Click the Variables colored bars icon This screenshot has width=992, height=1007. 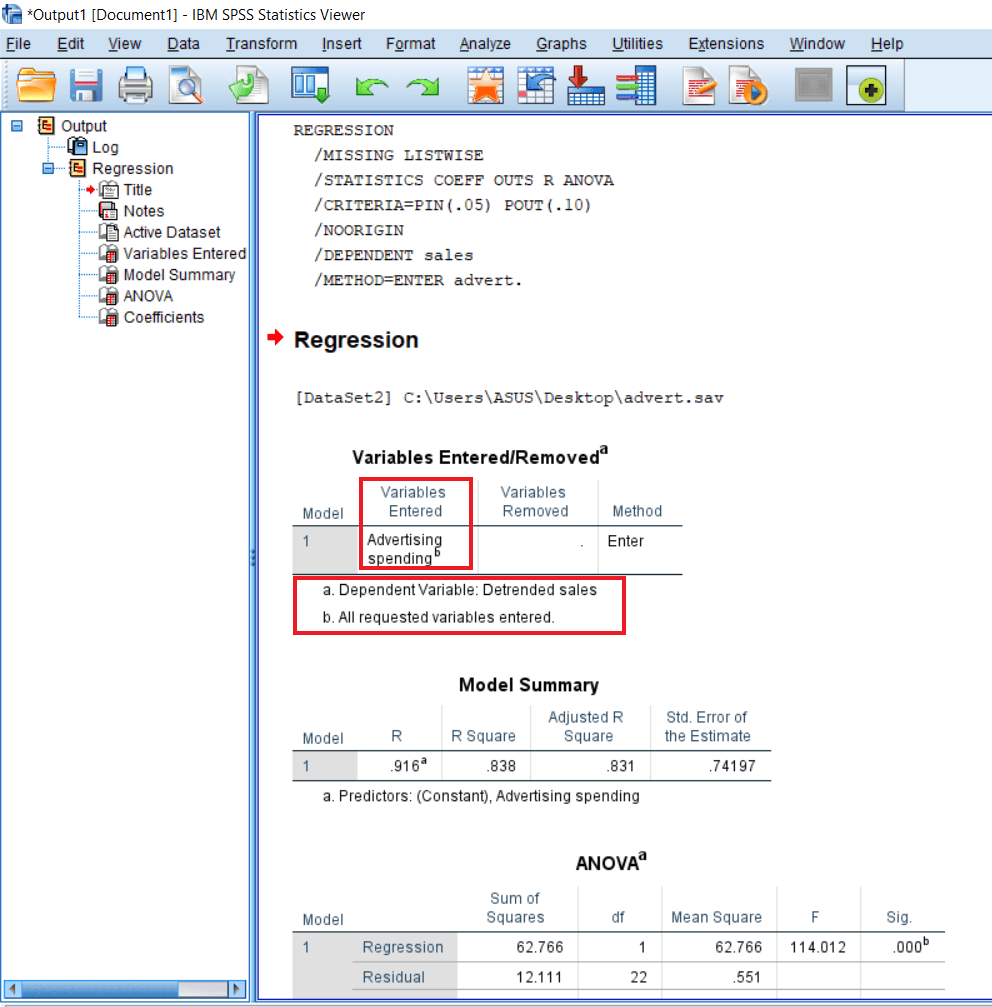[x=636, y=85]
